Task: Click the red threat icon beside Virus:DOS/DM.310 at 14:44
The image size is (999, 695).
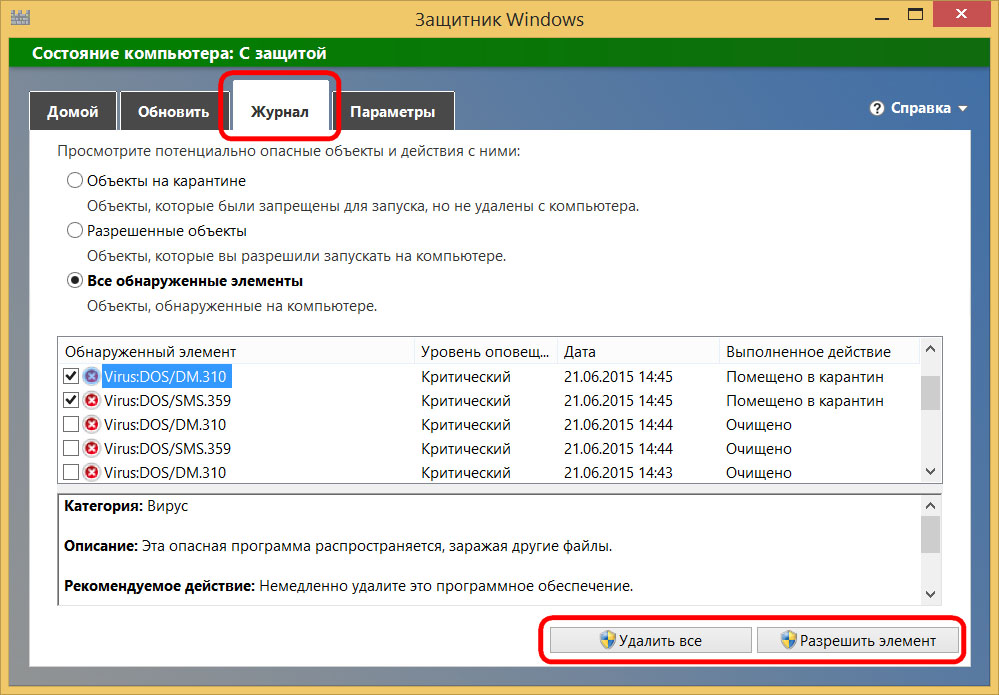Action: pyautogui.click(x=92, y=425)
